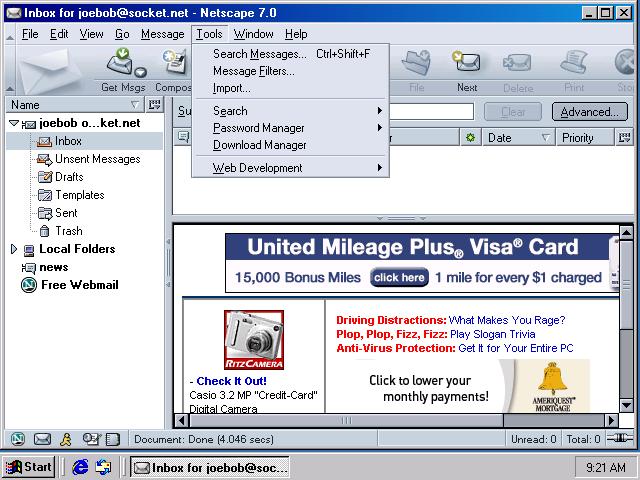
Task: Open Composer icon in component bar
Action: click(91, 439)
